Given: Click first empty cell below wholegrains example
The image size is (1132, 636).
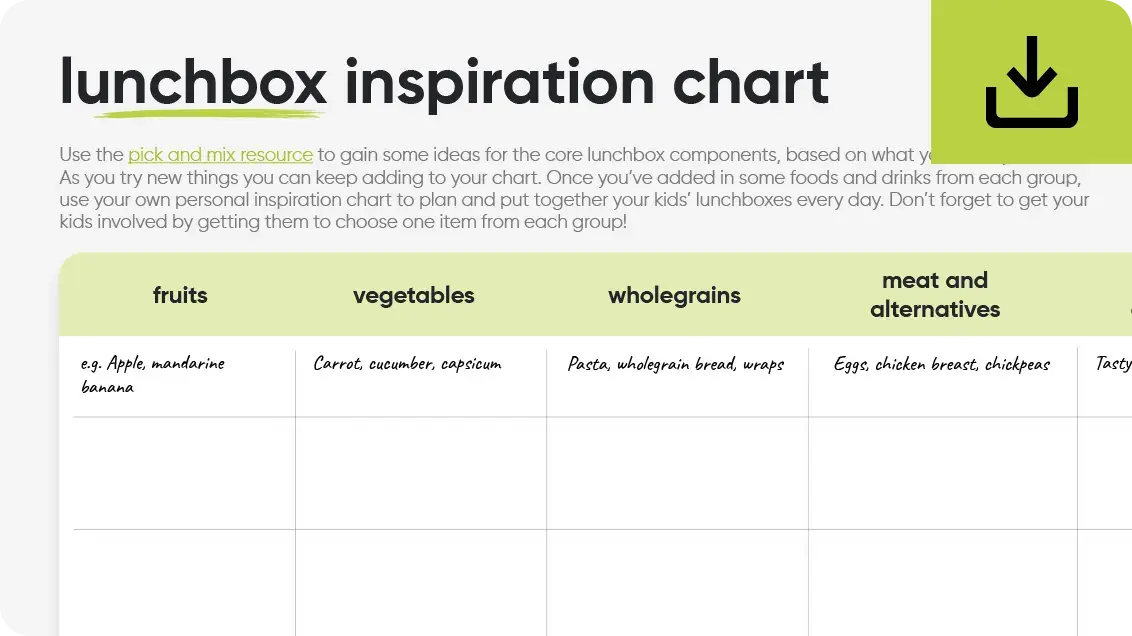Looking at the screenshot, I should [x=677, y=473].
